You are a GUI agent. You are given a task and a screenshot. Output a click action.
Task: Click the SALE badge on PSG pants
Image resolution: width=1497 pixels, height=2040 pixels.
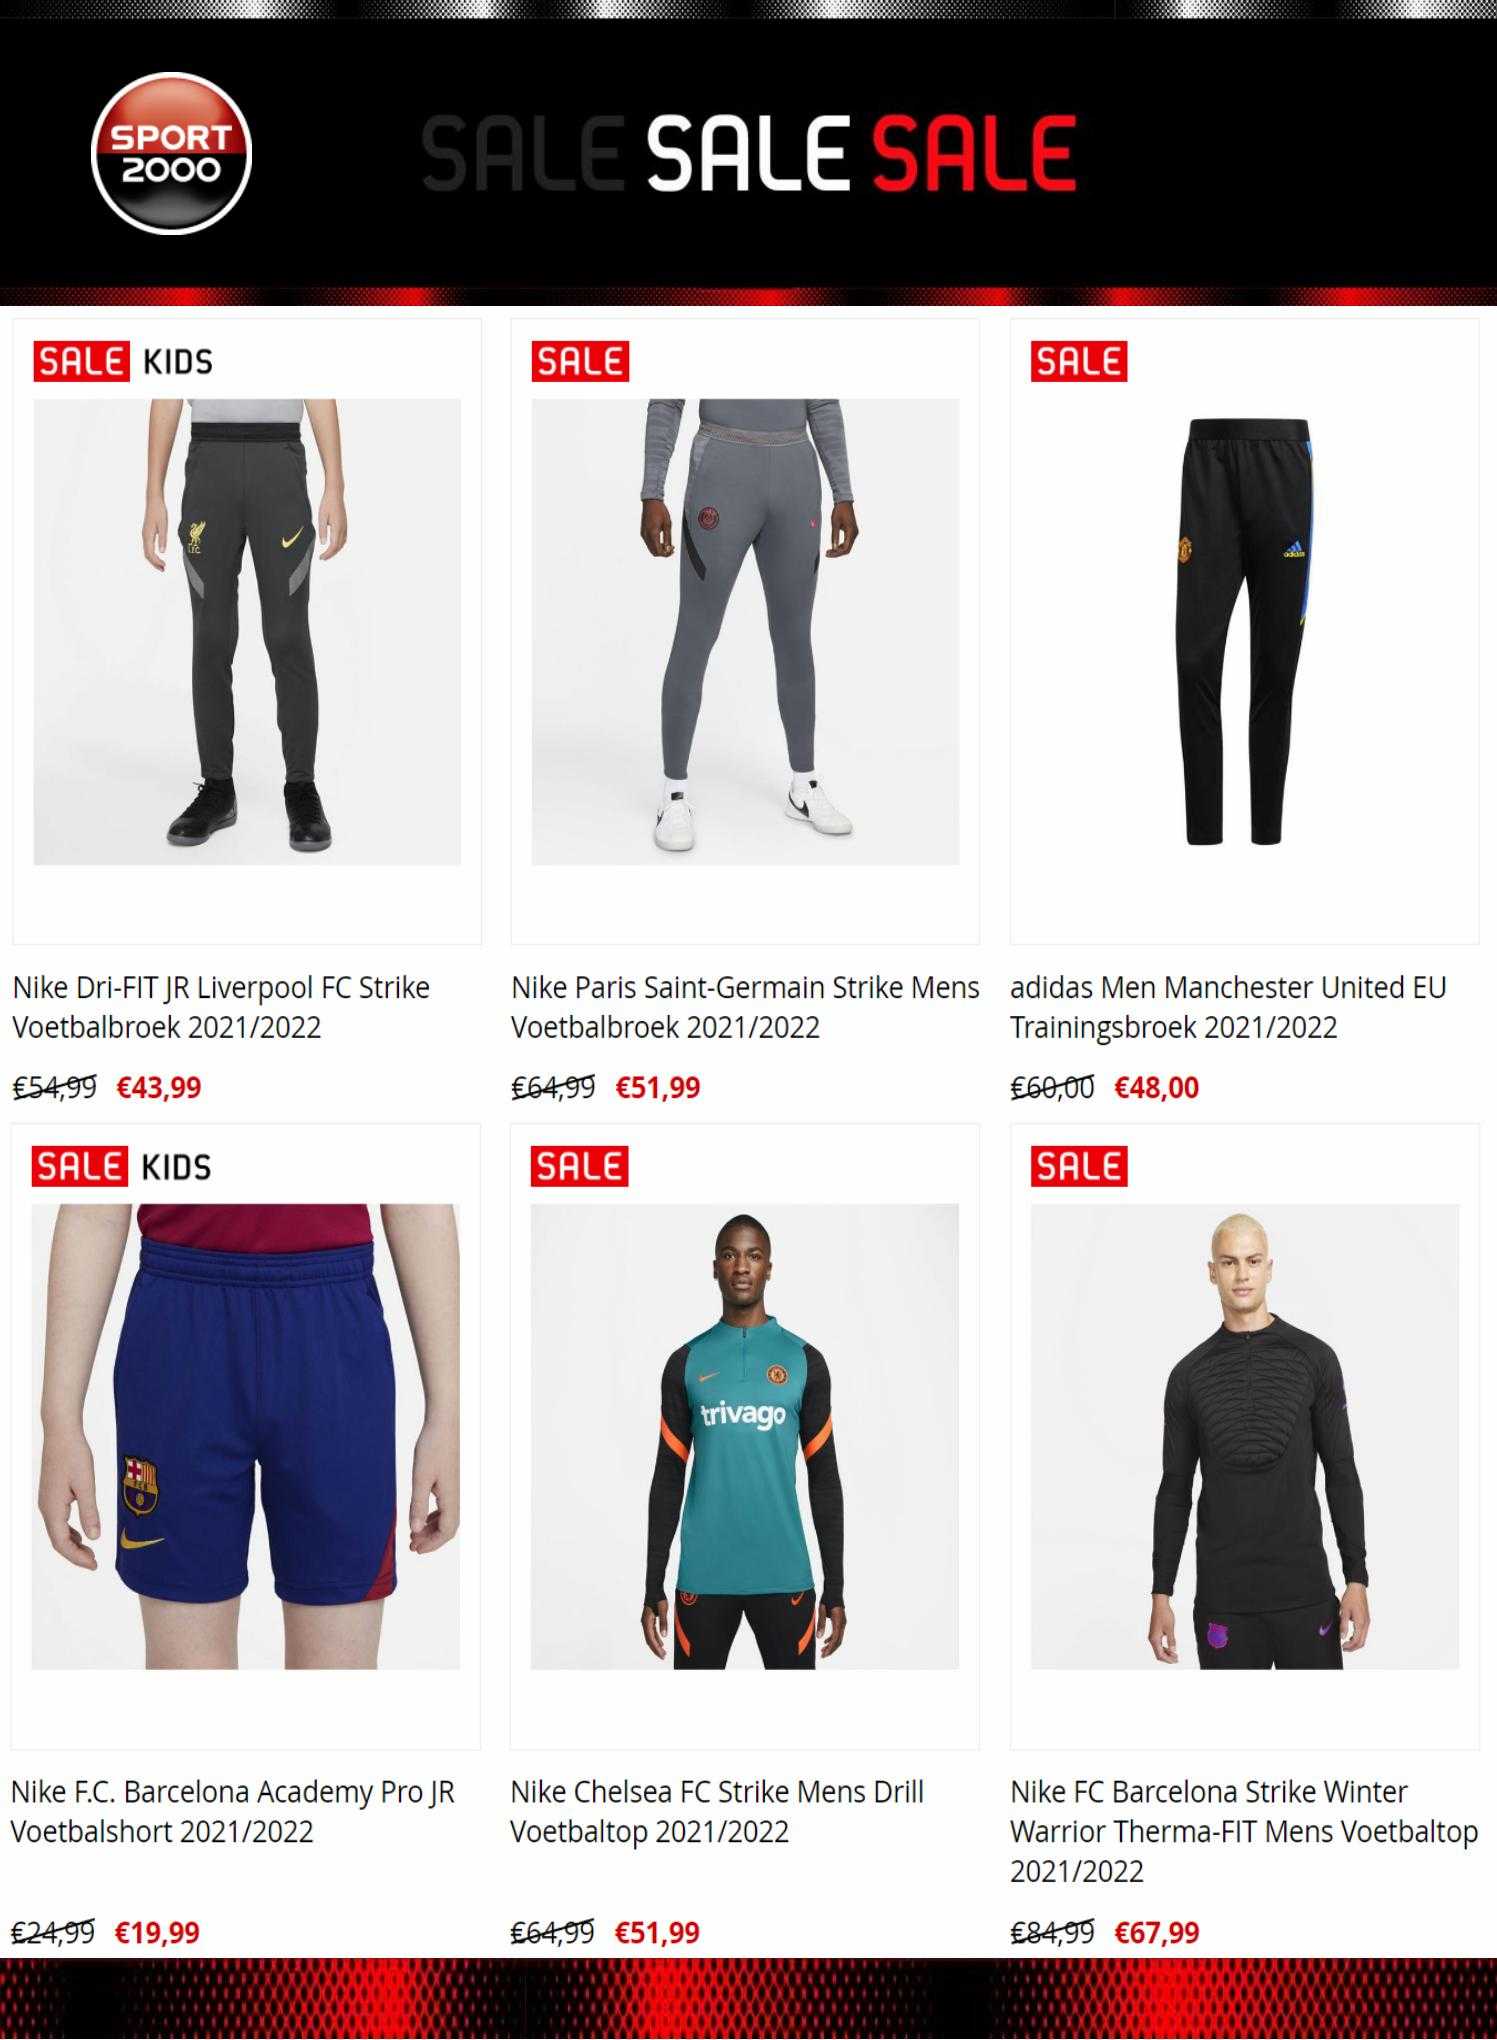580,361
